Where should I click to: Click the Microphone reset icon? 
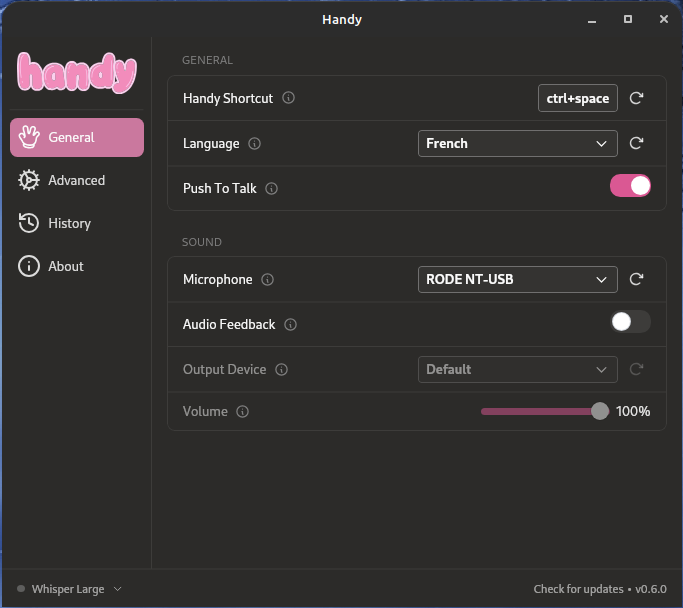[x=636, y=279]
